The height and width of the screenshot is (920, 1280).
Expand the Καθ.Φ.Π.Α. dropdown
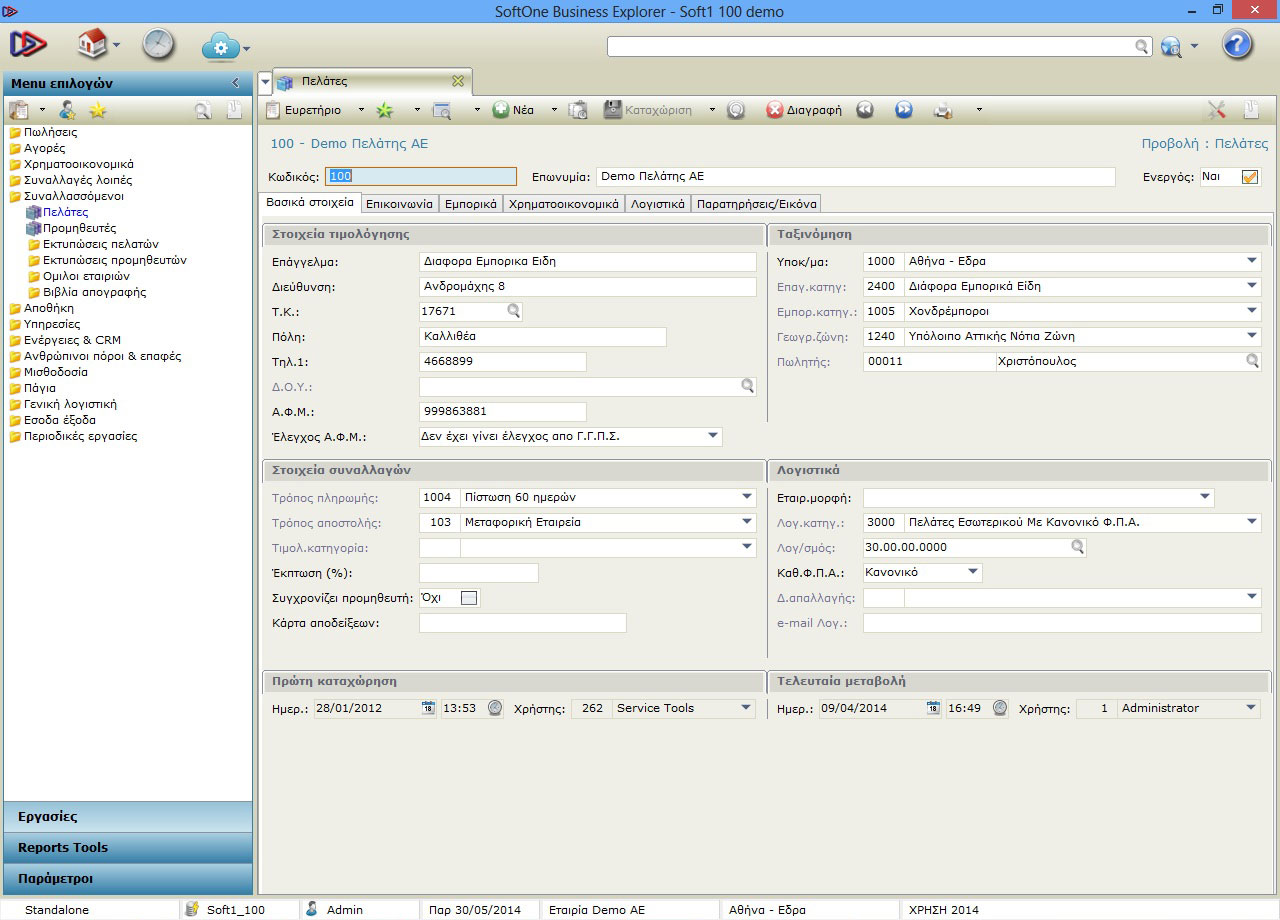pos(972,572)
